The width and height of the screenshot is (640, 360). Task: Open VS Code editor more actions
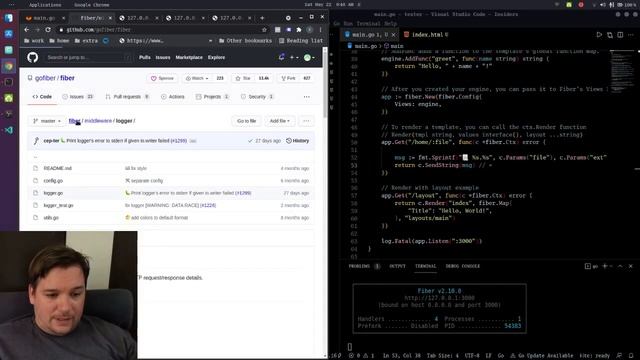tap(631, 35)
